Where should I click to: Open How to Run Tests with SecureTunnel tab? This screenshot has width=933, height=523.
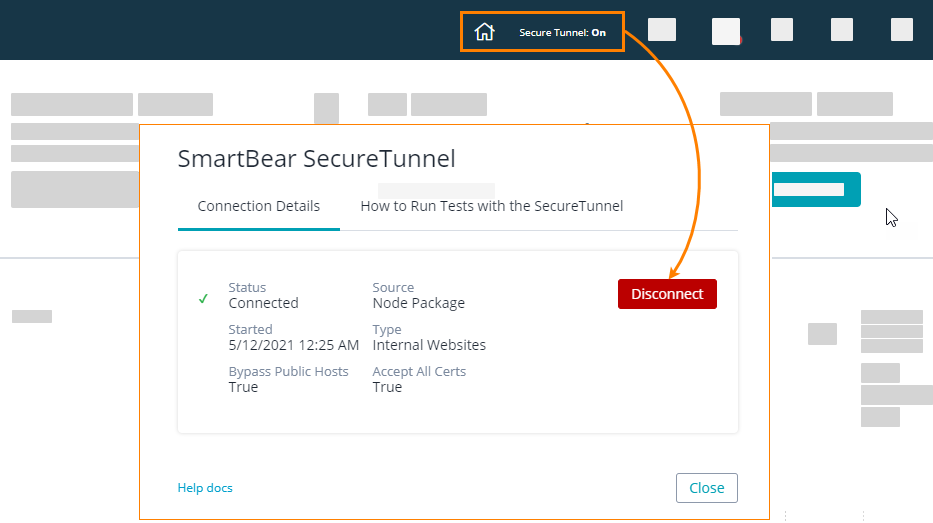pos(491,206)
